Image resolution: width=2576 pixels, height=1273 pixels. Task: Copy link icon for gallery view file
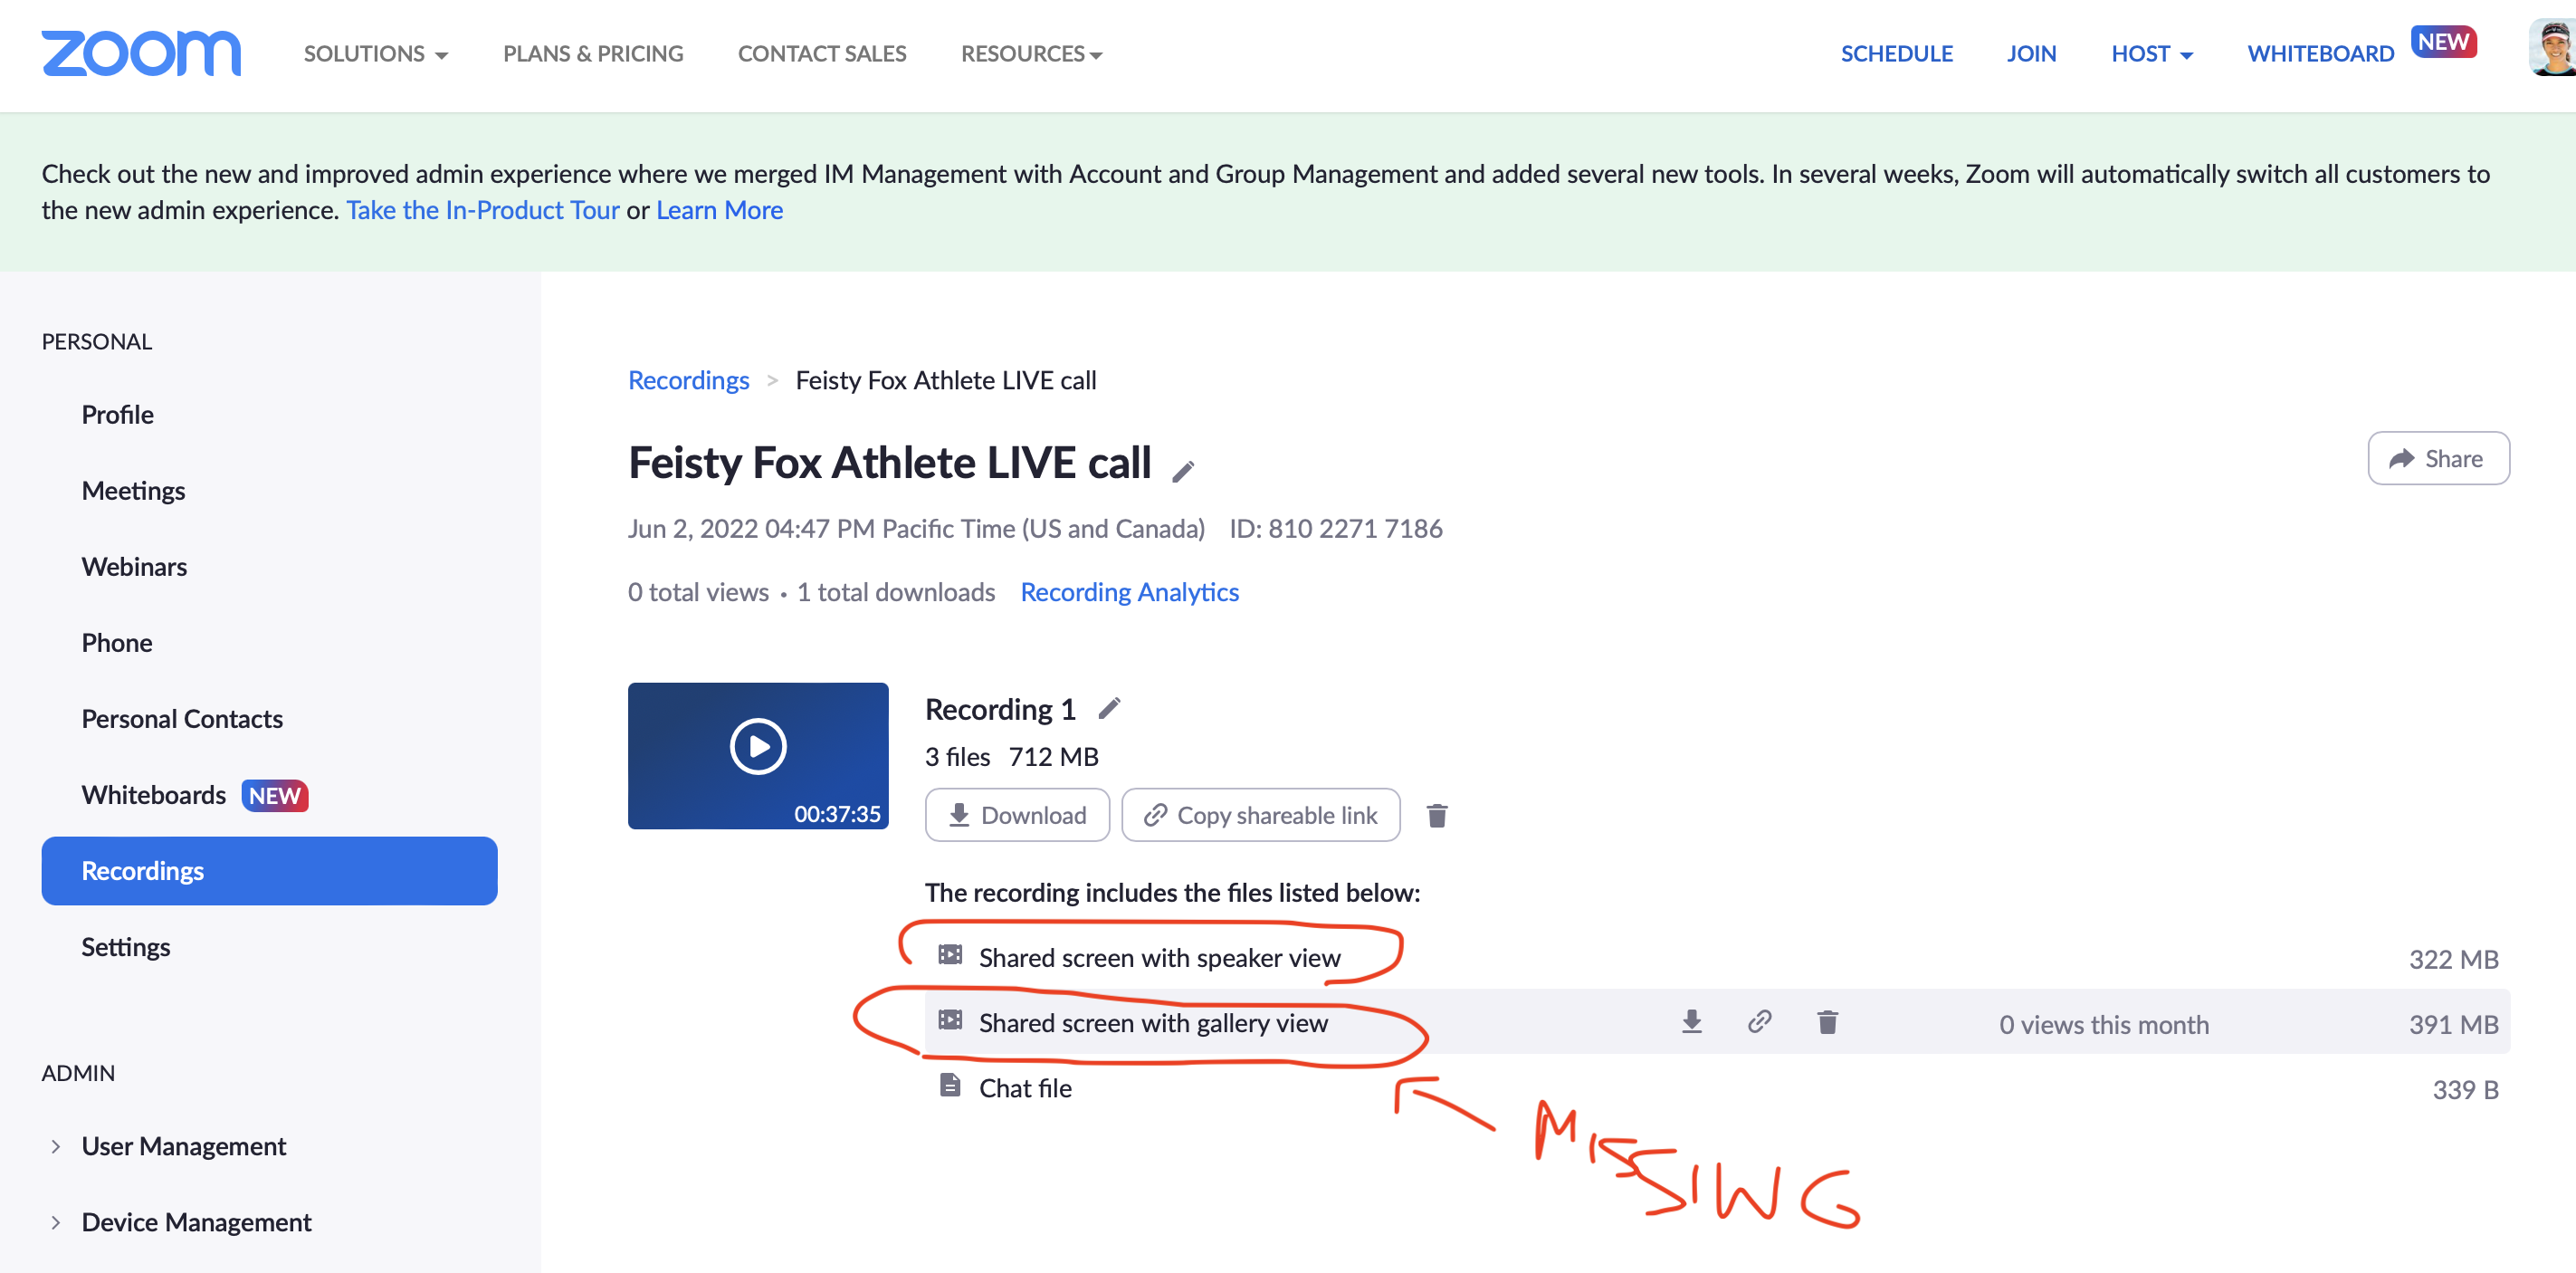(x=1759, y=1022)
